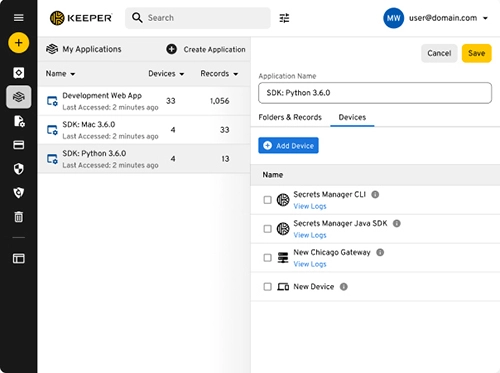Click the New Device name text
500x373 pixels.
pos(313,287)
